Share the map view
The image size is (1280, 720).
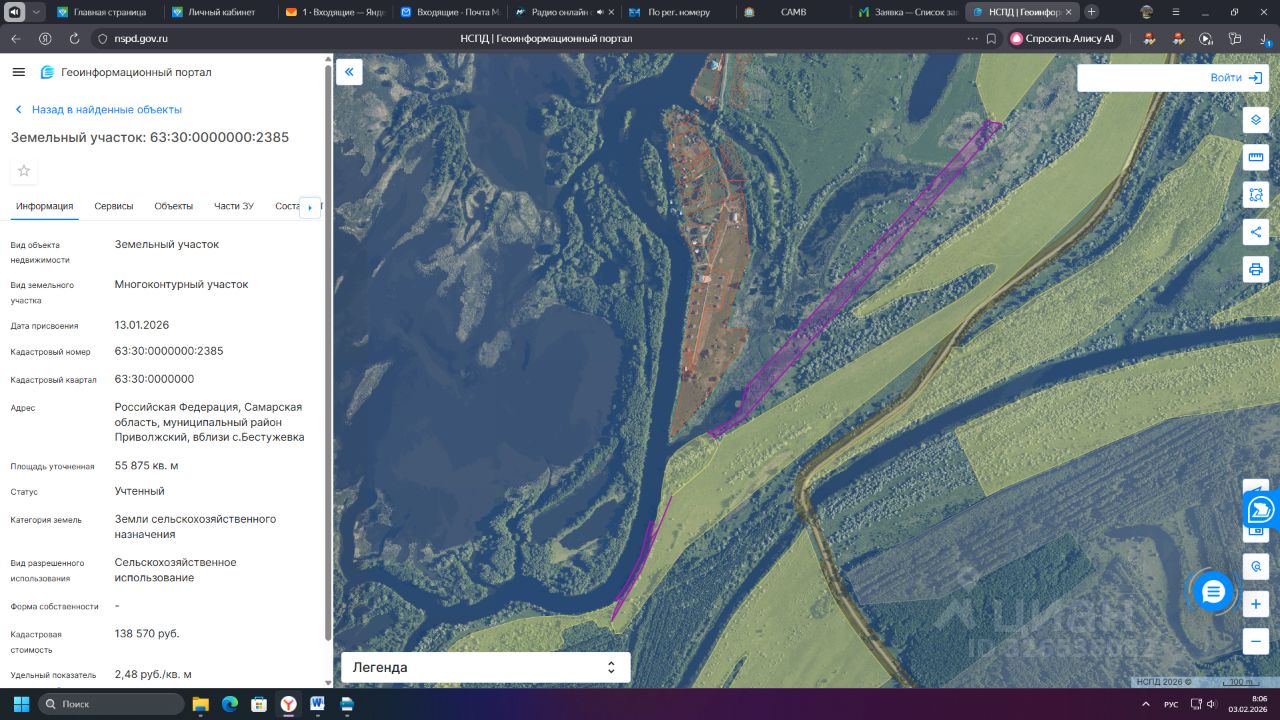tap(1256, 232)
